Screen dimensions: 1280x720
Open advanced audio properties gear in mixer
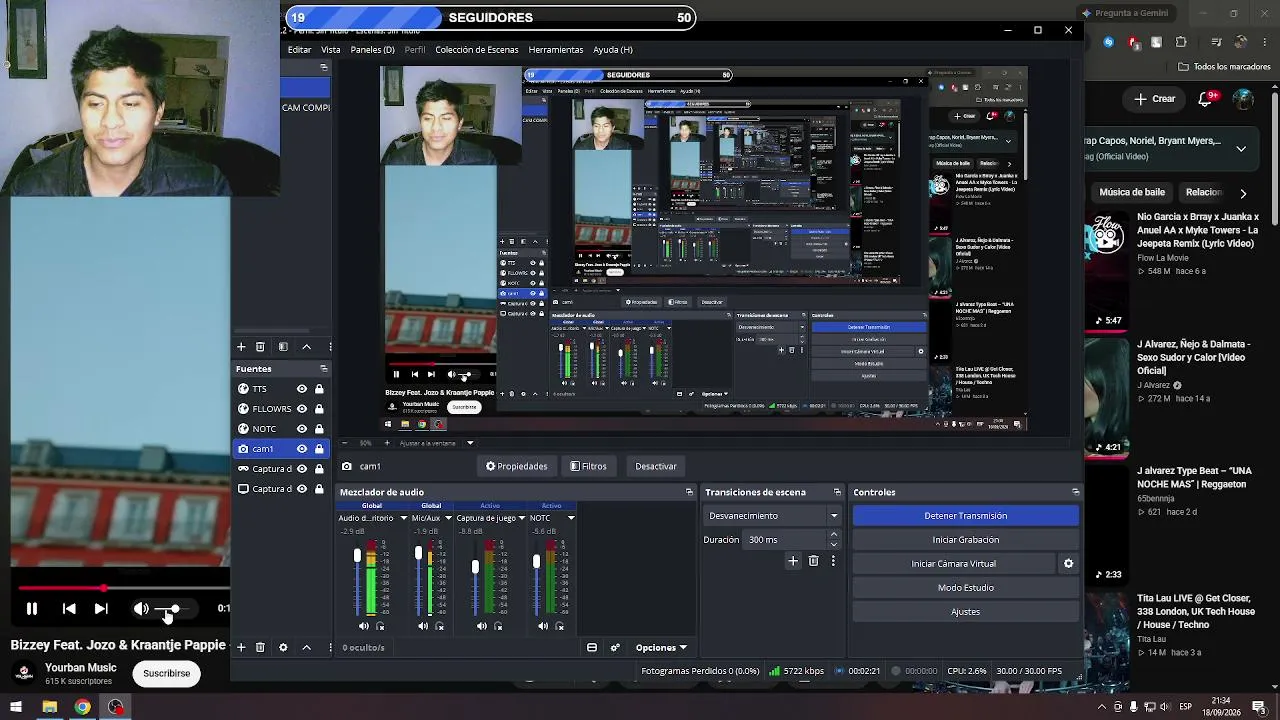tap(615, 647)
